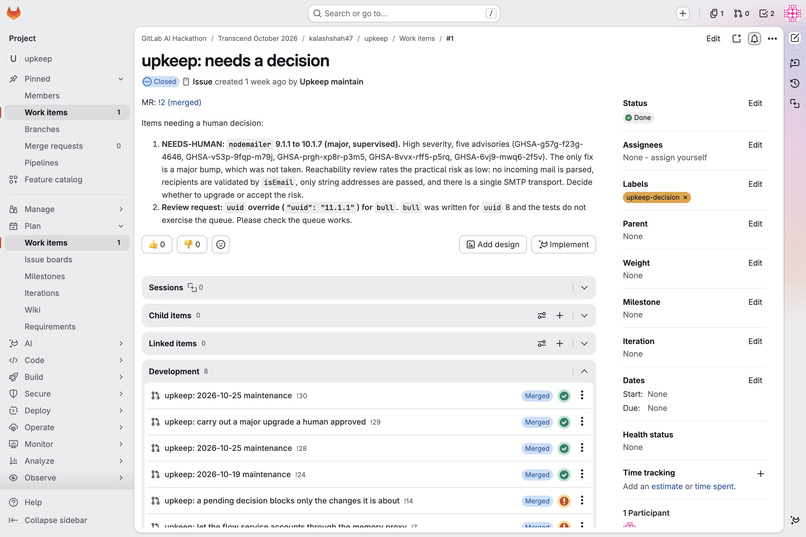Collapse the Pinned sidebar group

click(67, 79)
